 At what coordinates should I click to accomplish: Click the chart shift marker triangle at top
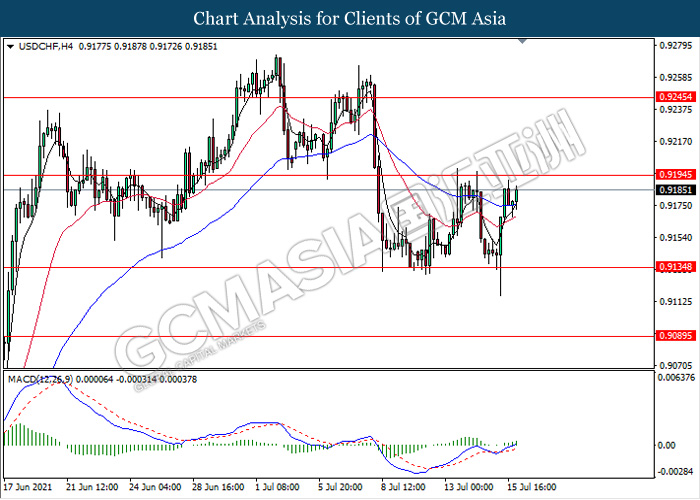(522, 42)
